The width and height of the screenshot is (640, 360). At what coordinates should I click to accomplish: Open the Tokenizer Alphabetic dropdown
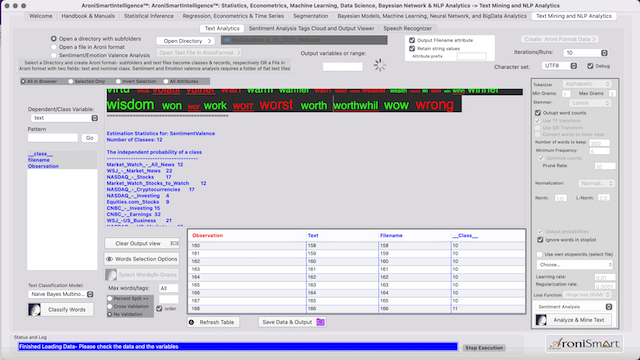[x=587, y=84]
